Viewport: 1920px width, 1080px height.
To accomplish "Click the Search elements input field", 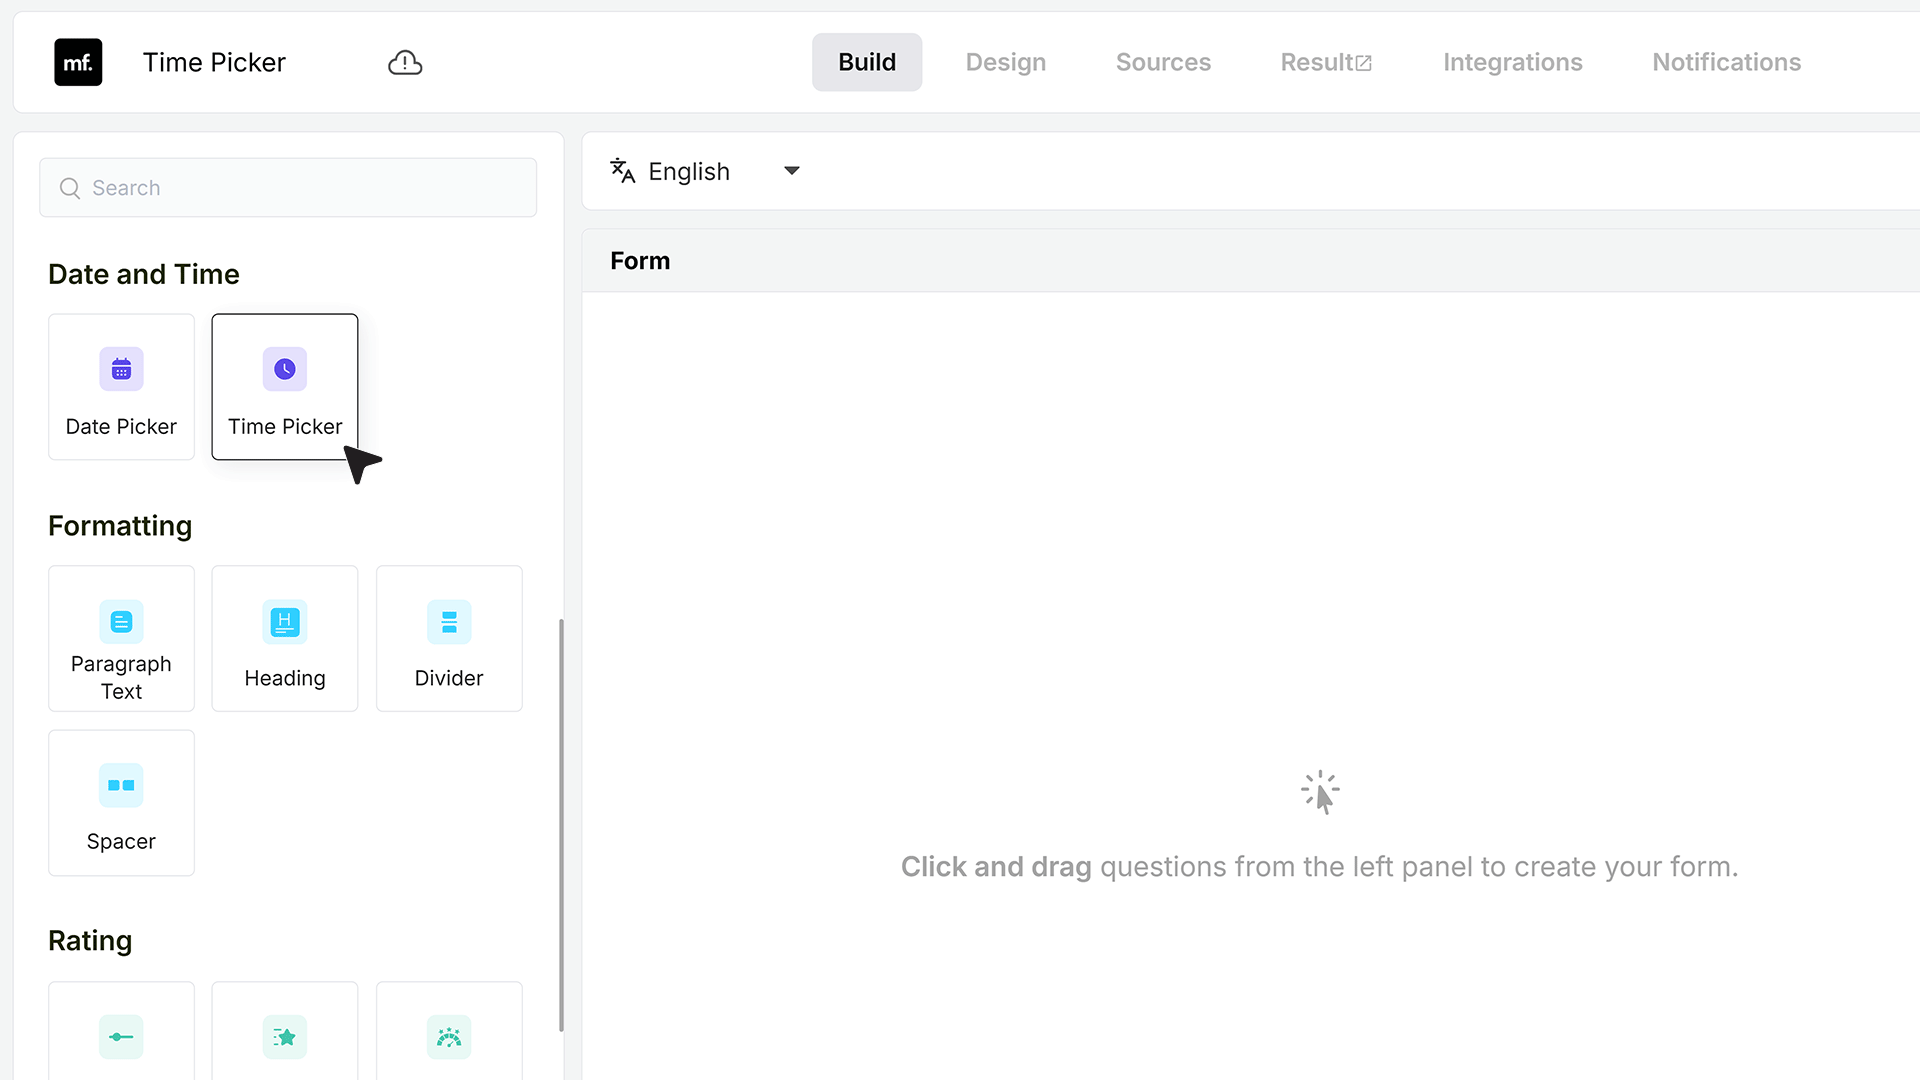I will point(288,188).
